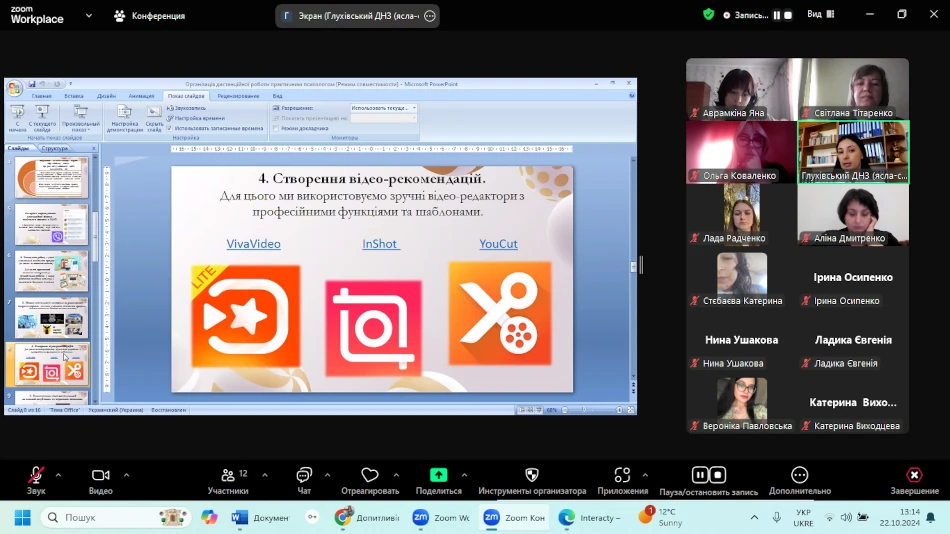
Task: Click Звукозапись narration button
Action: coord(187,108)
